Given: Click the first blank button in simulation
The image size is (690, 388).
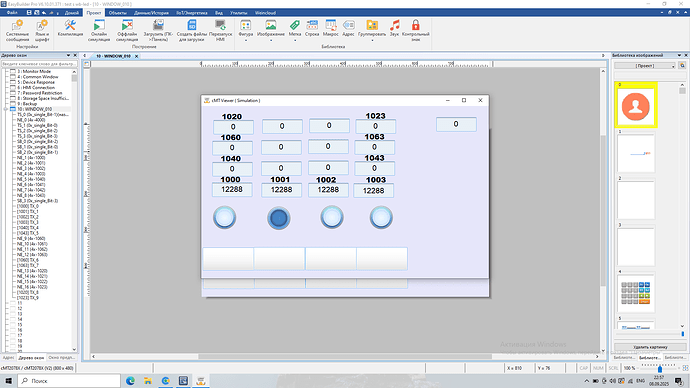Looking at the screenshot, I should pyautogui.click(x=228, y=259).
